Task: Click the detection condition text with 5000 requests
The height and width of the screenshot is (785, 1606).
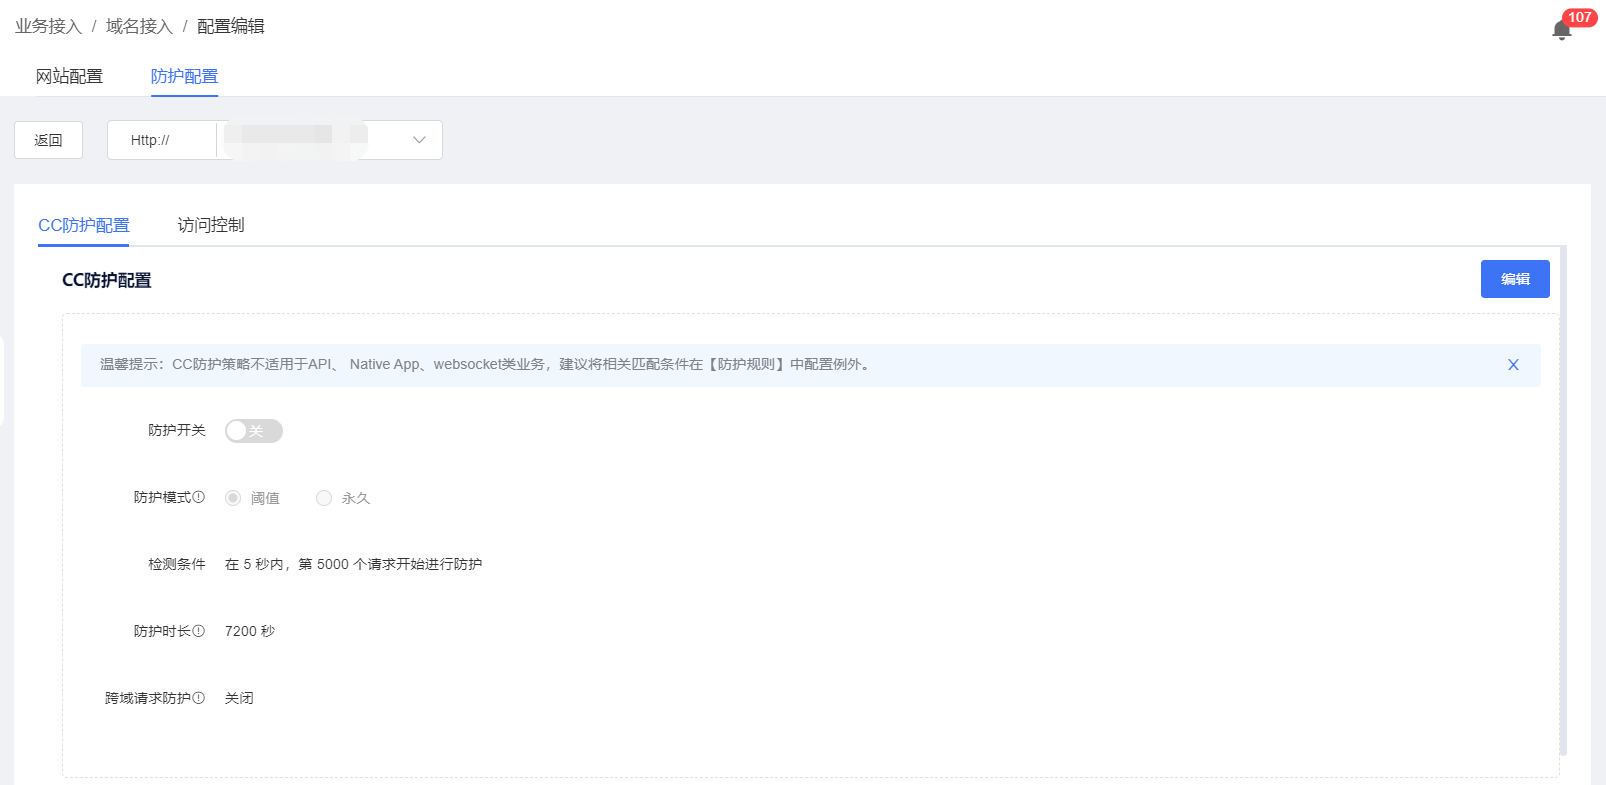Action: pos(353,564)
